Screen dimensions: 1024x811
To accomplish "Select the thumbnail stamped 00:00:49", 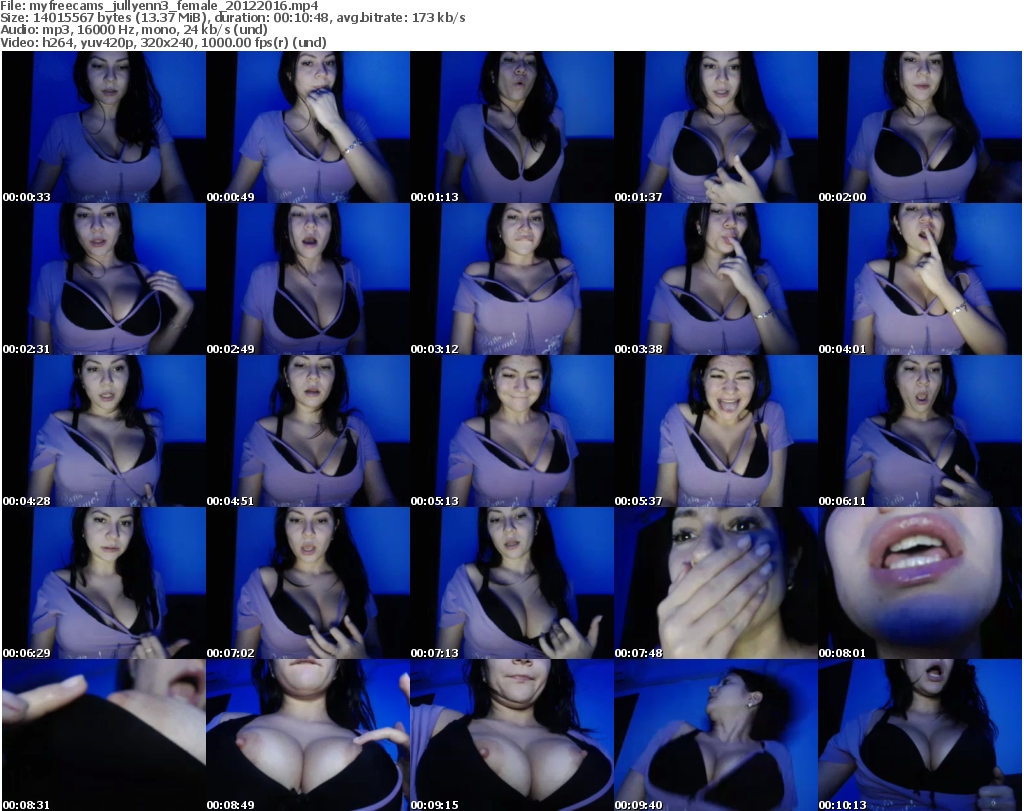I will 308,127.
